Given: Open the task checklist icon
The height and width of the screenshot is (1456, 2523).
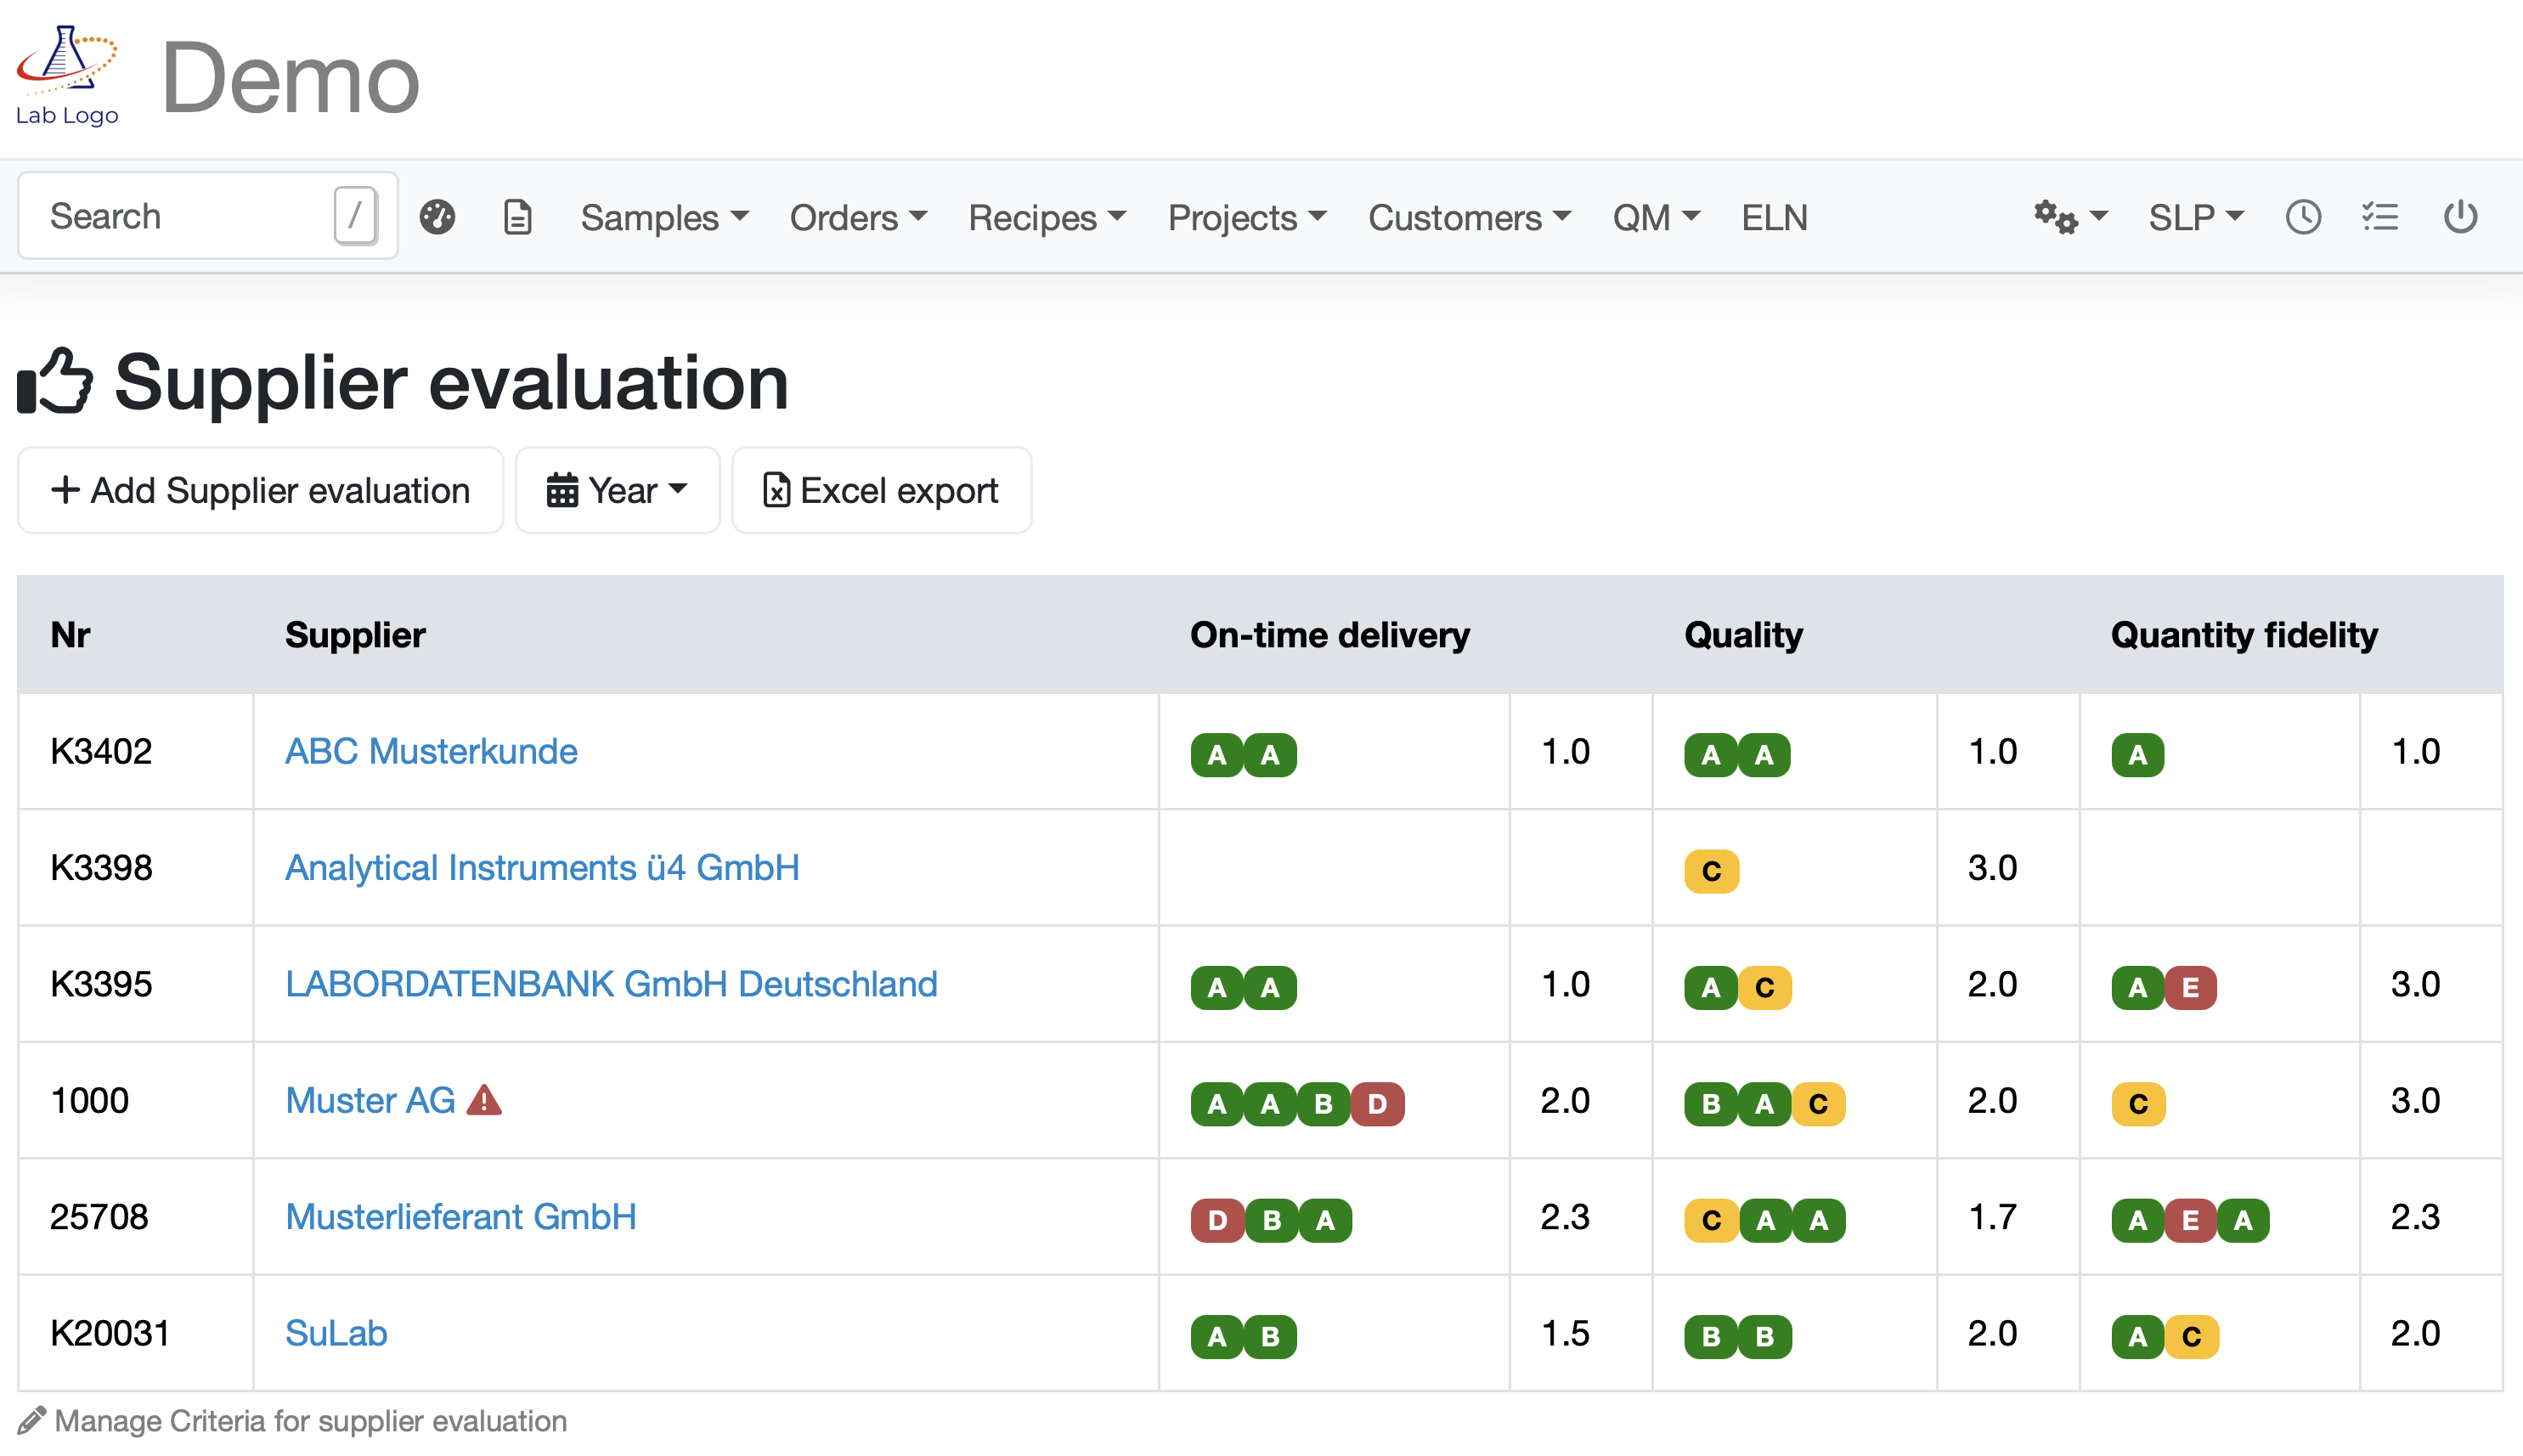Looking at the screenshot, I should coord(2380,217).
